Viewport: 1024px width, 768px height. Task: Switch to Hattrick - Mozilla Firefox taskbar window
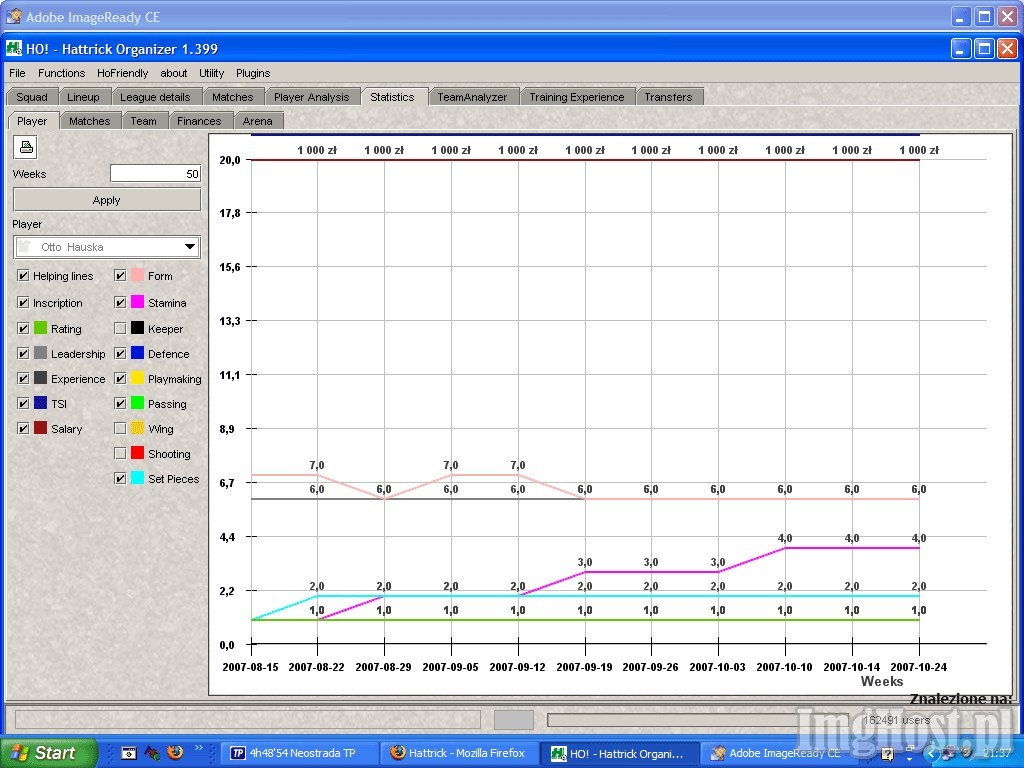click(461, 753)
